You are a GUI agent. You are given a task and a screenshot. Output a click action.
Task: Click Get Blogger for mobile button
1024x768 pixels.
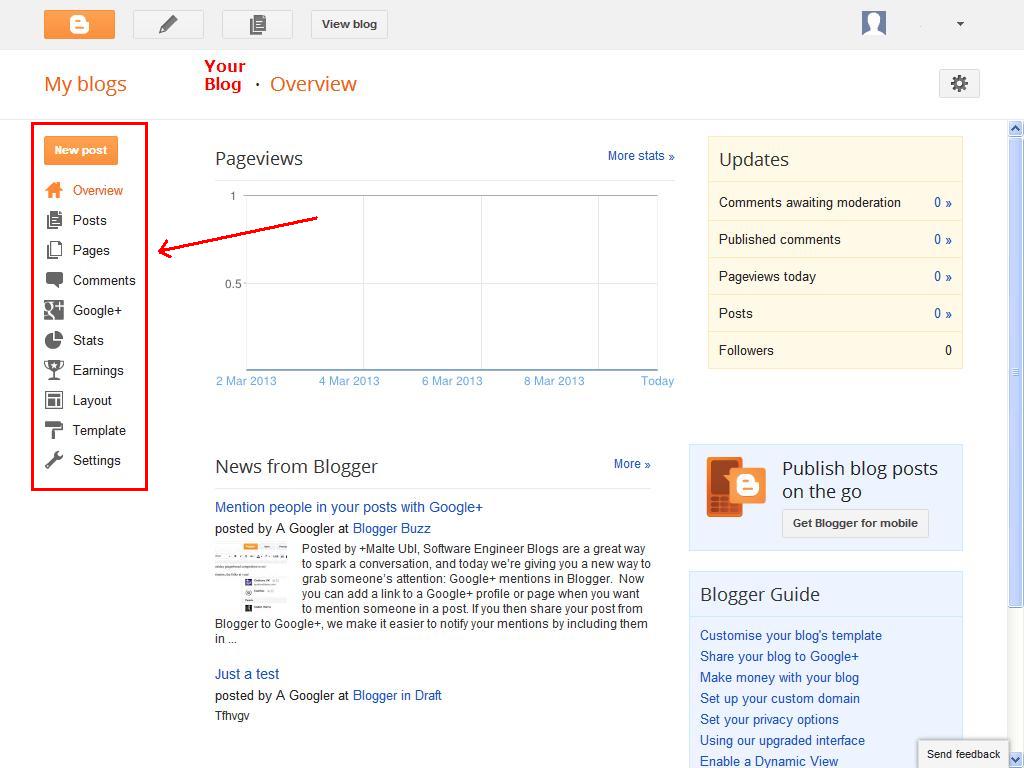(855, 523)
